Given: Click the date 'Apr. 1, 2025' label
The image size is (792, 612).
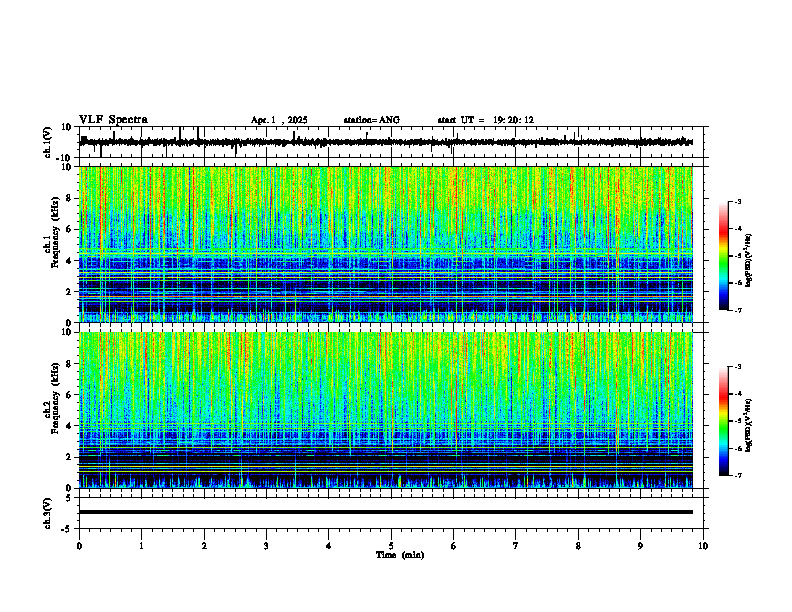Looking at the screenshot, I should tap(279, 120).
